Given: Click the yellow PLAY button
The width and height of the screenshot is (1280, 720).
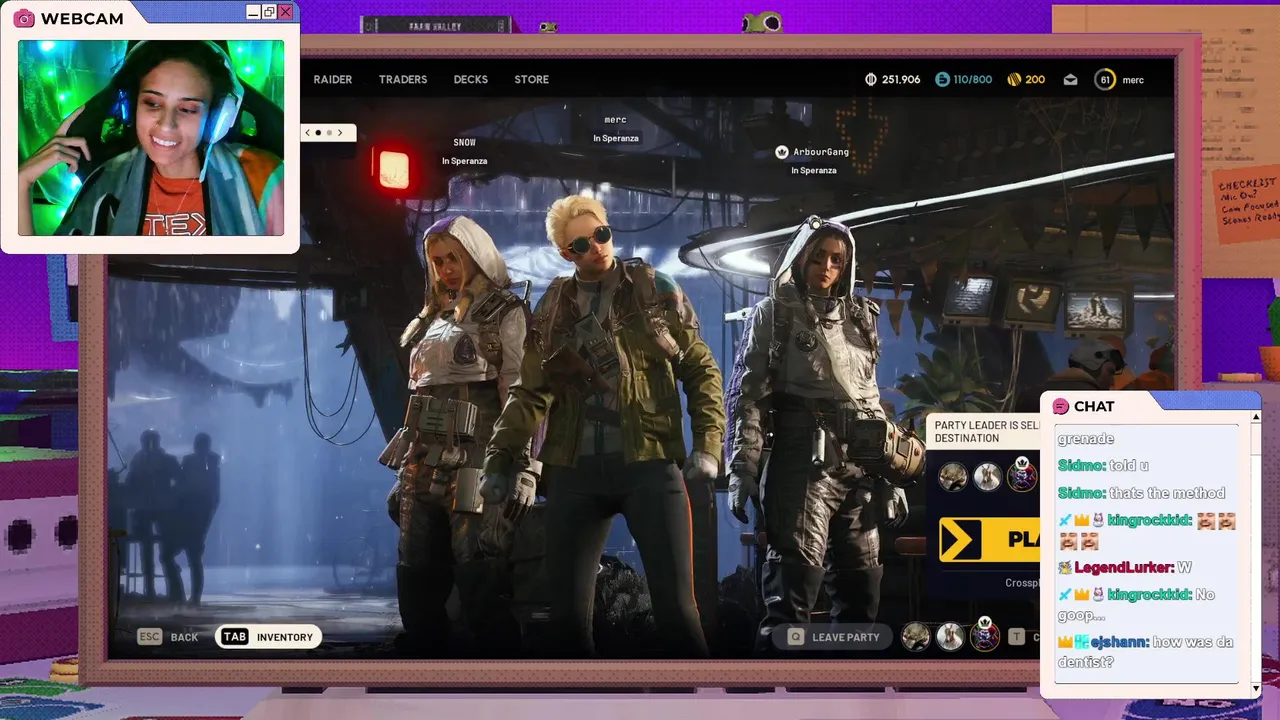Looking at the screenshot, I should 990,540.
